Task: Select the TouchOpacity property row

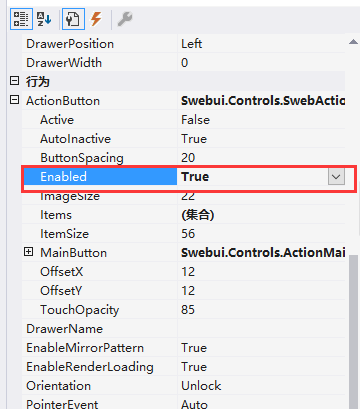Action: pyautogui.click(x=184, y=310)
